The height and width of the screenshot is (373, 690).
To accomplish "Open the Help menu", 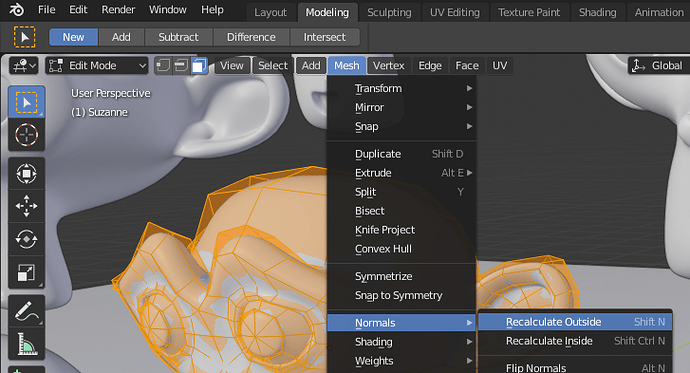I will click(x=213, y=10).
